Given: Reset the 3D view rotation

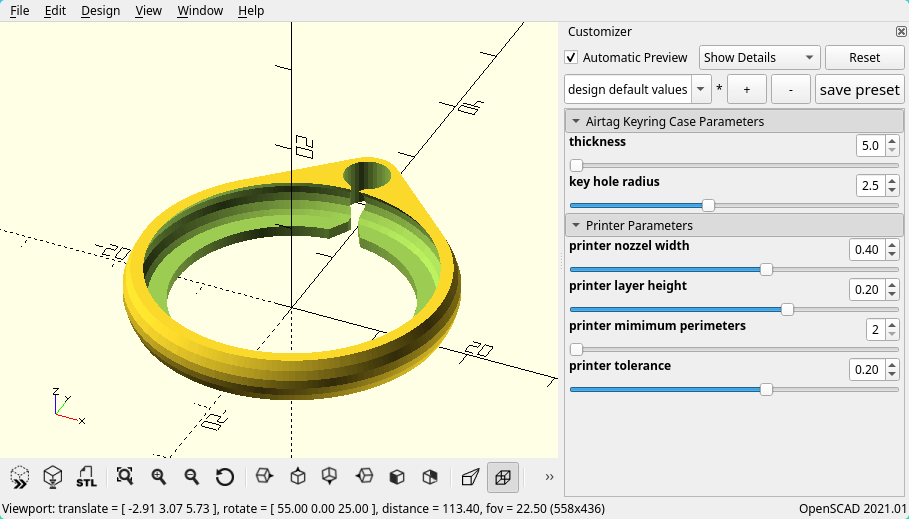Looking at the screenshot, I should click(225, 477).
